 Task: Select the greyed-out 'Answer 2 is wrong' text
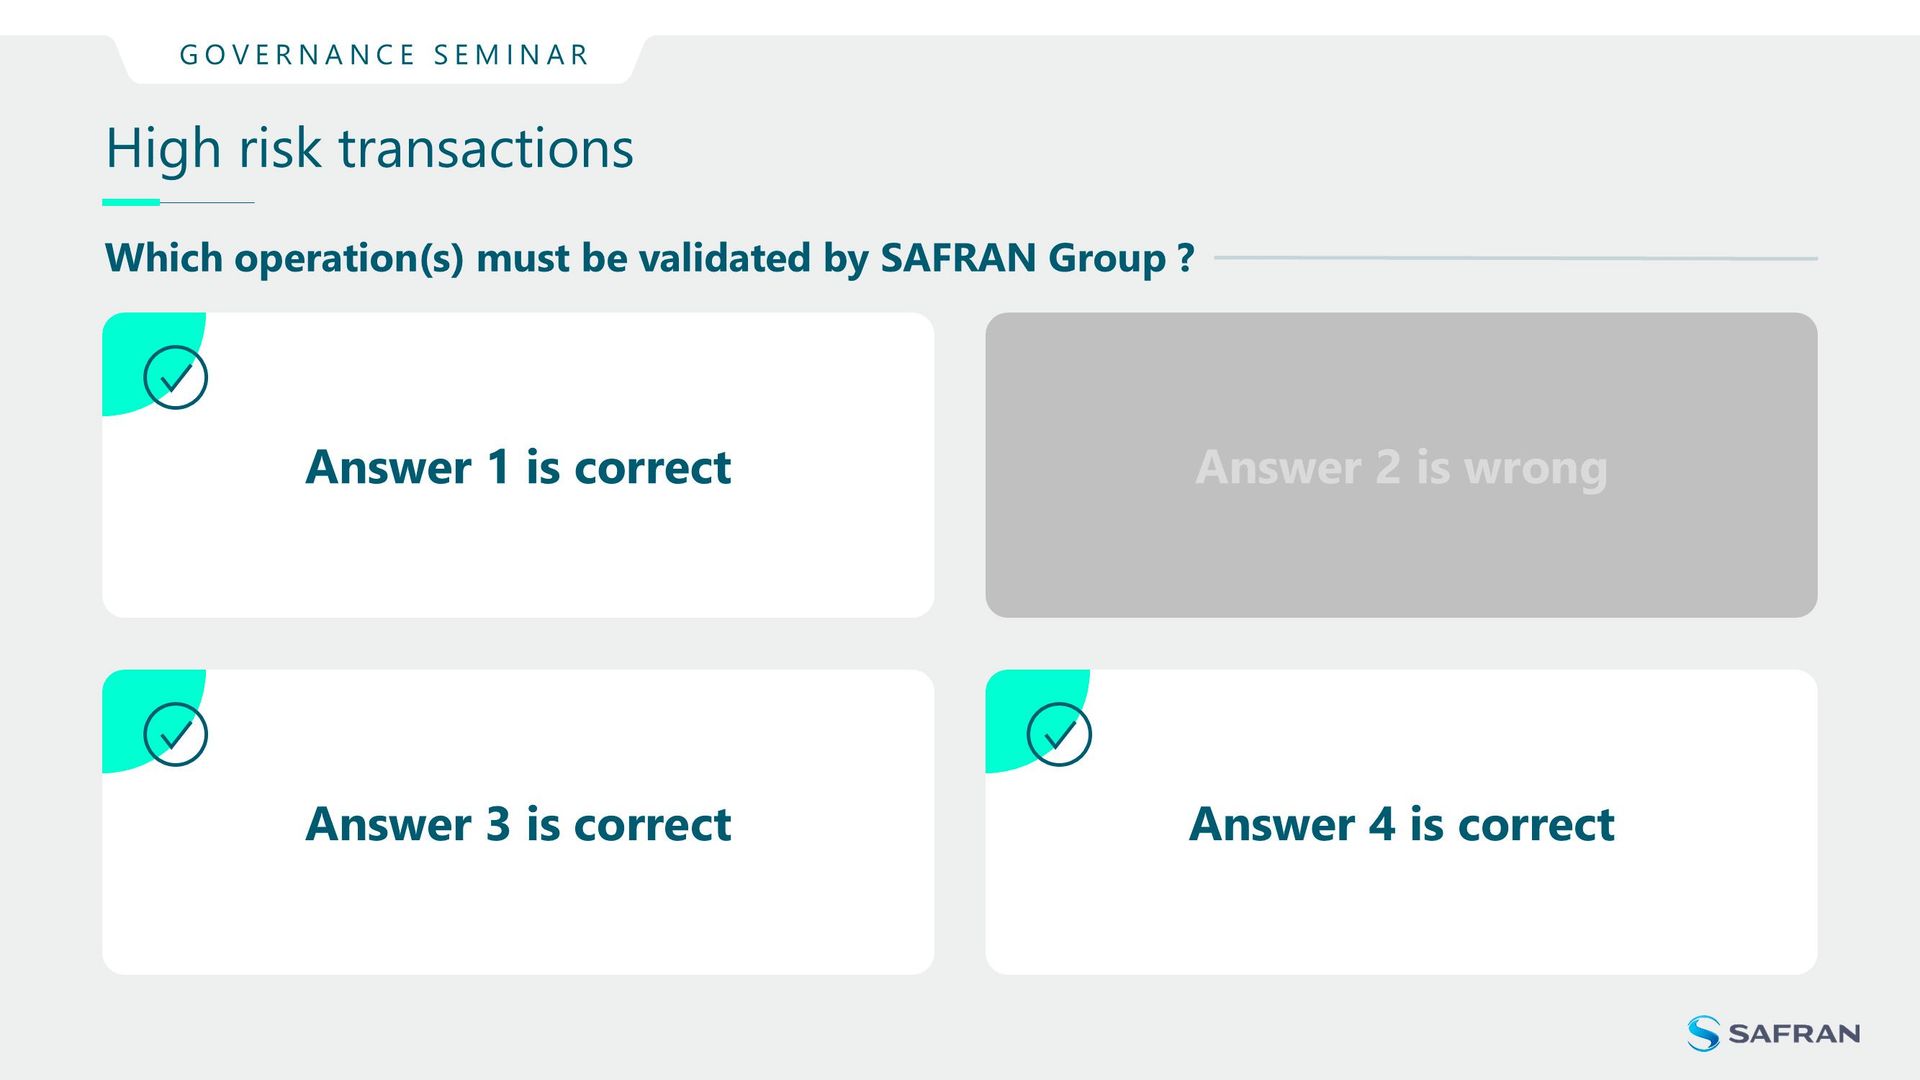coord(1400,467)
